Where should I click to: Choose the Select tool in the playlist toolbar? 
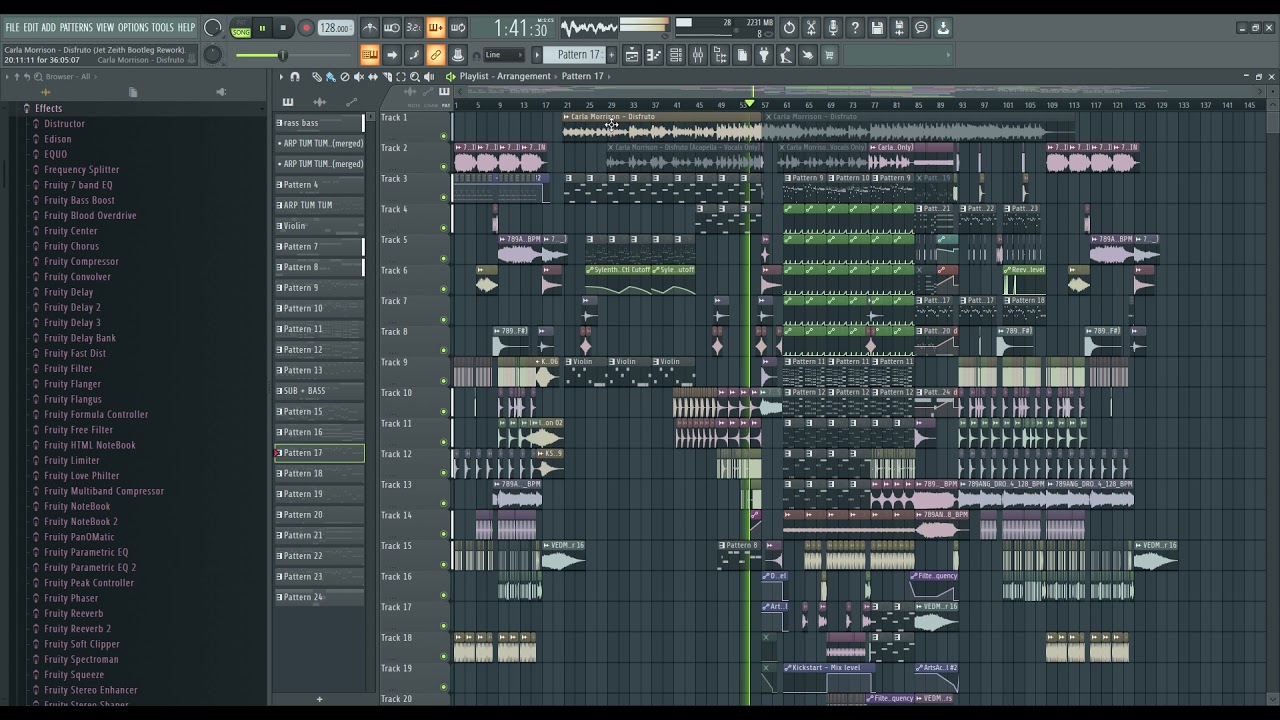(401, 76)
